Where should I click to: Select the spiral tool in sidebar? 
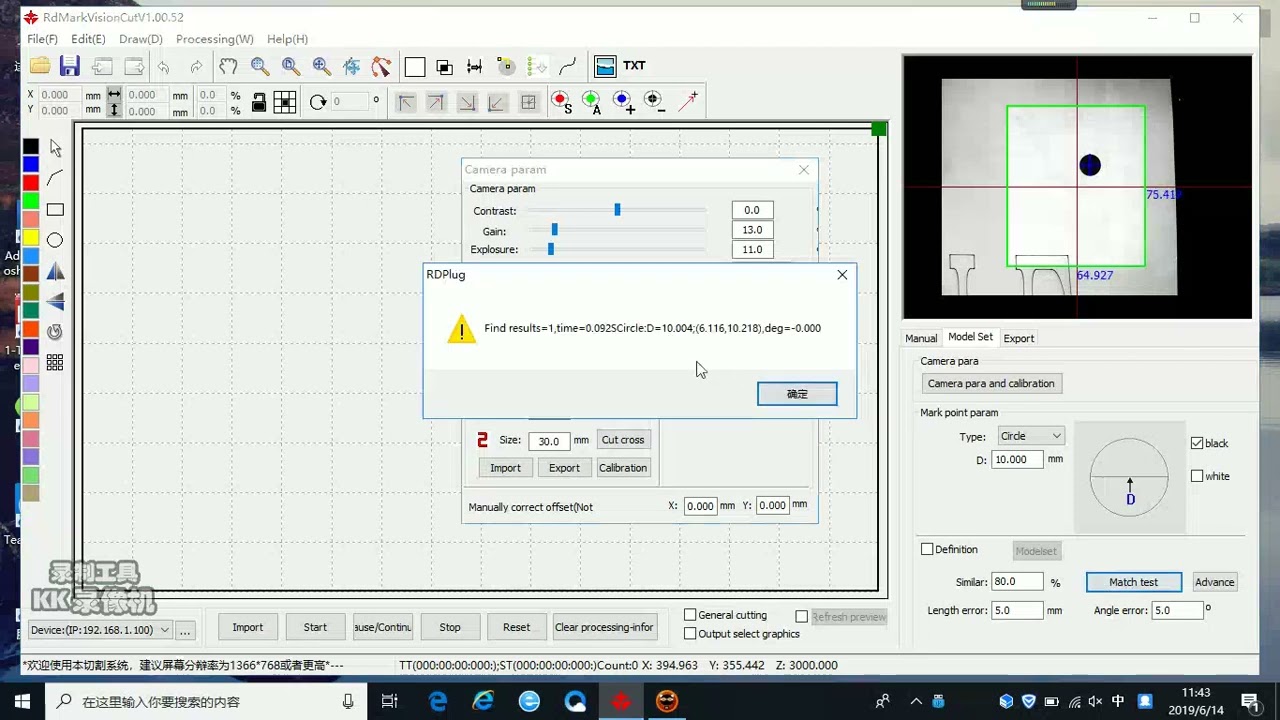tap(55, 331)
